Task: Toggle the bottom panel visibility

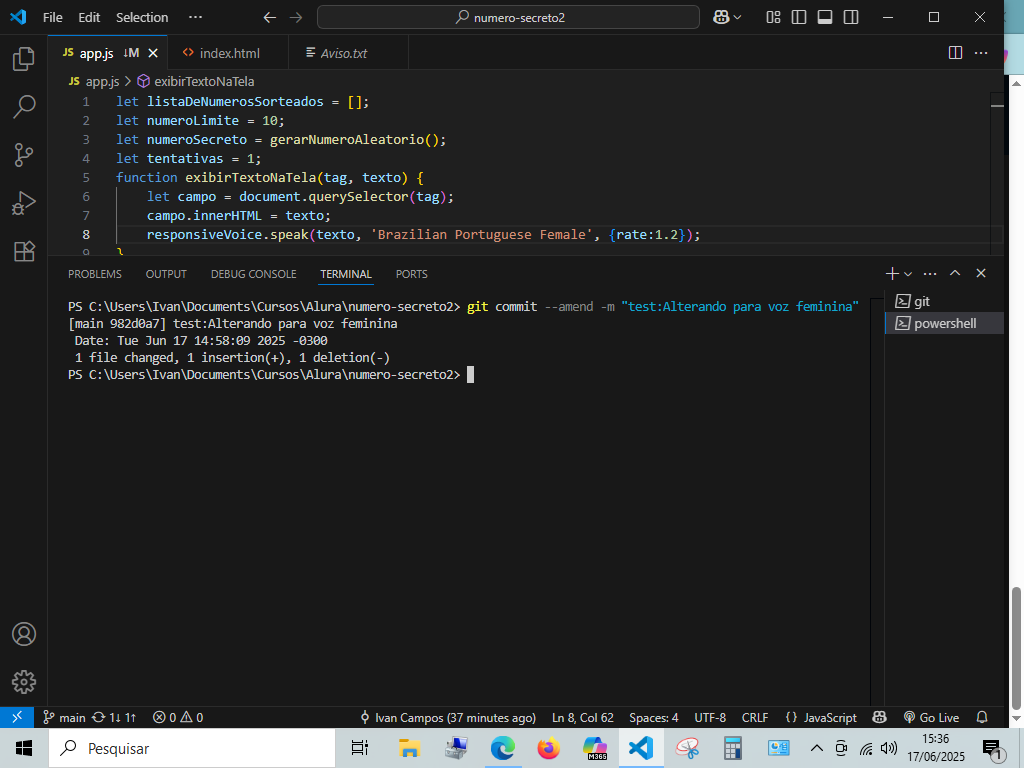Action: 825,18
